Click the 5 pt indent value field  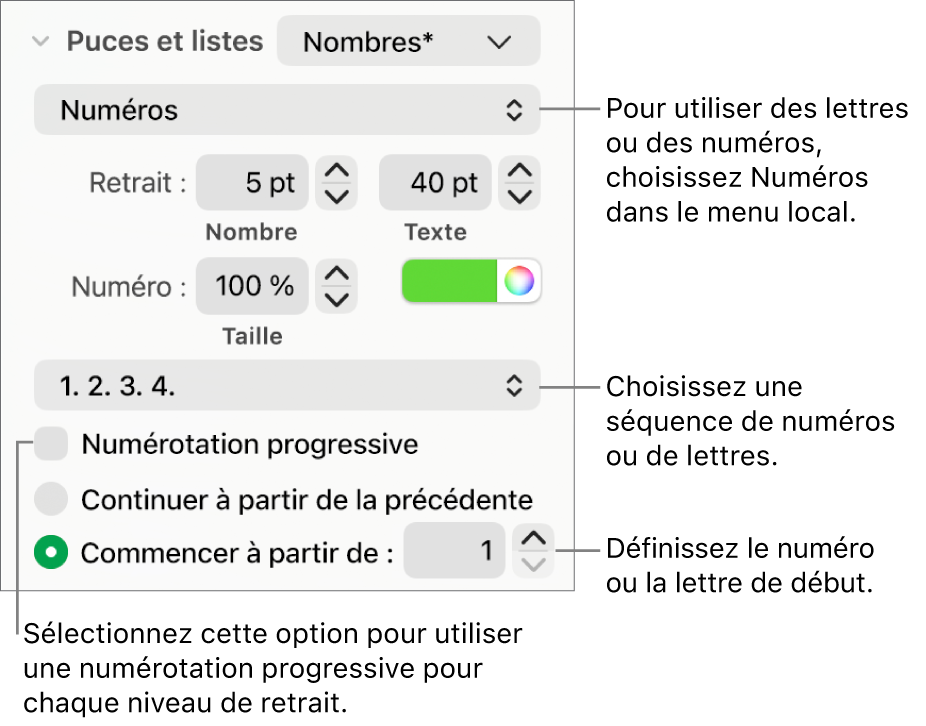pyautogui.click(x=251, y=182)
